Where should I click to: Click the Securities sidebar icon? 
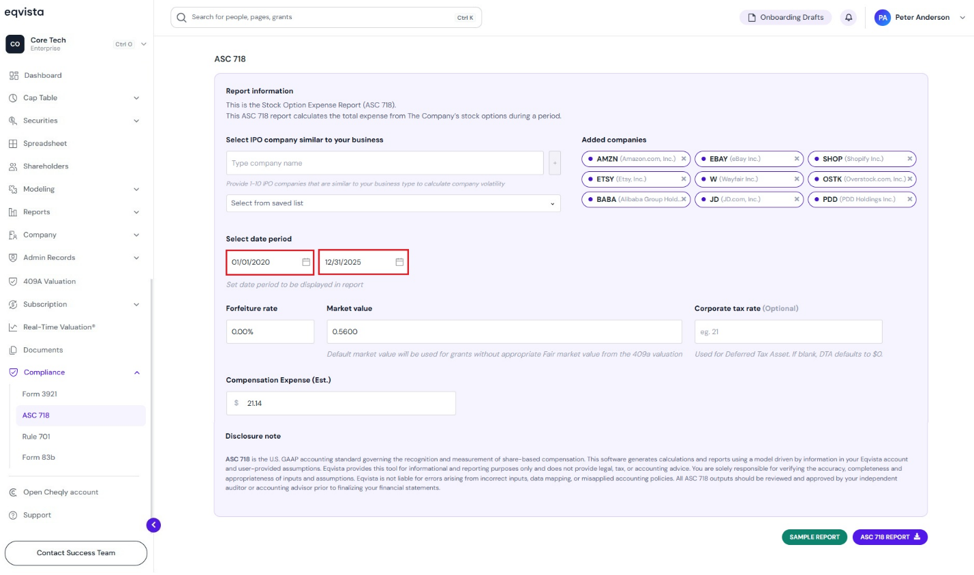point(13,121)
